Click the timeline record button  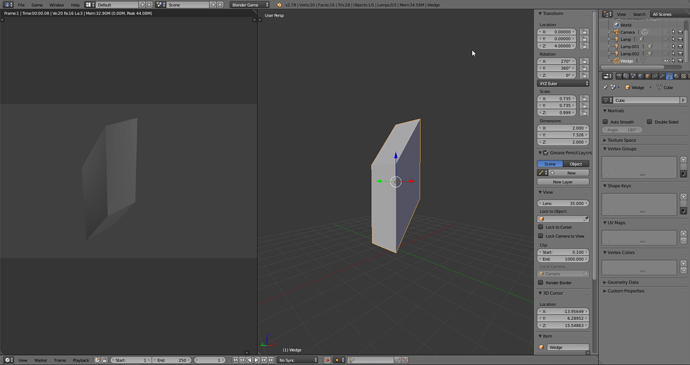327,360
